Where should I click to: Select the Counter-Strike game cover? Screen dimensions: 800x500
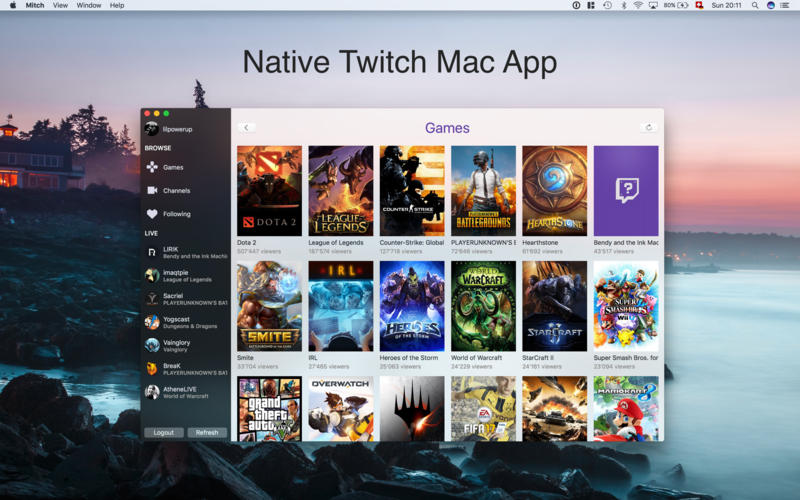pyautogui.click(x=412, y=191)
